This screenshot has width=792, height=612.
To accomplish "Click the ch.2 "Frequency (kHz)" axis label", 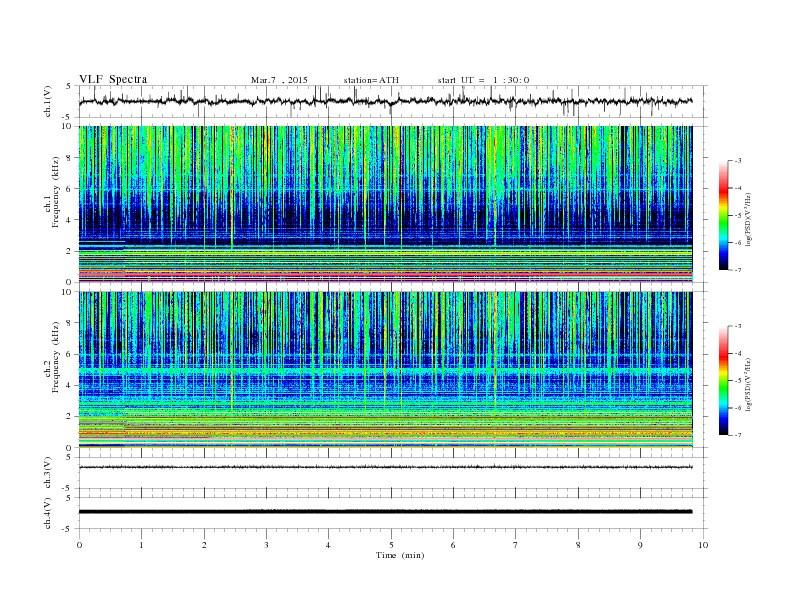I will (55, 357).
